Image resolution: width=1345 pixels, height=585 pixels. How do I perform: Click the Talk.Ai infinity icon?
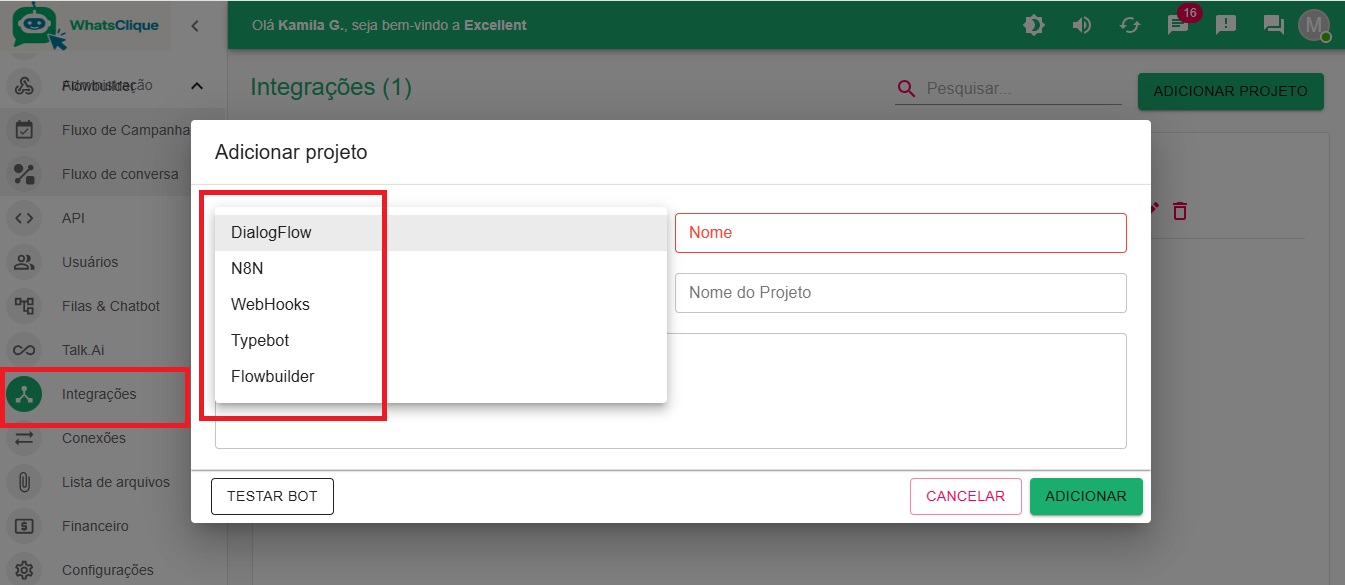click(24, 350)
